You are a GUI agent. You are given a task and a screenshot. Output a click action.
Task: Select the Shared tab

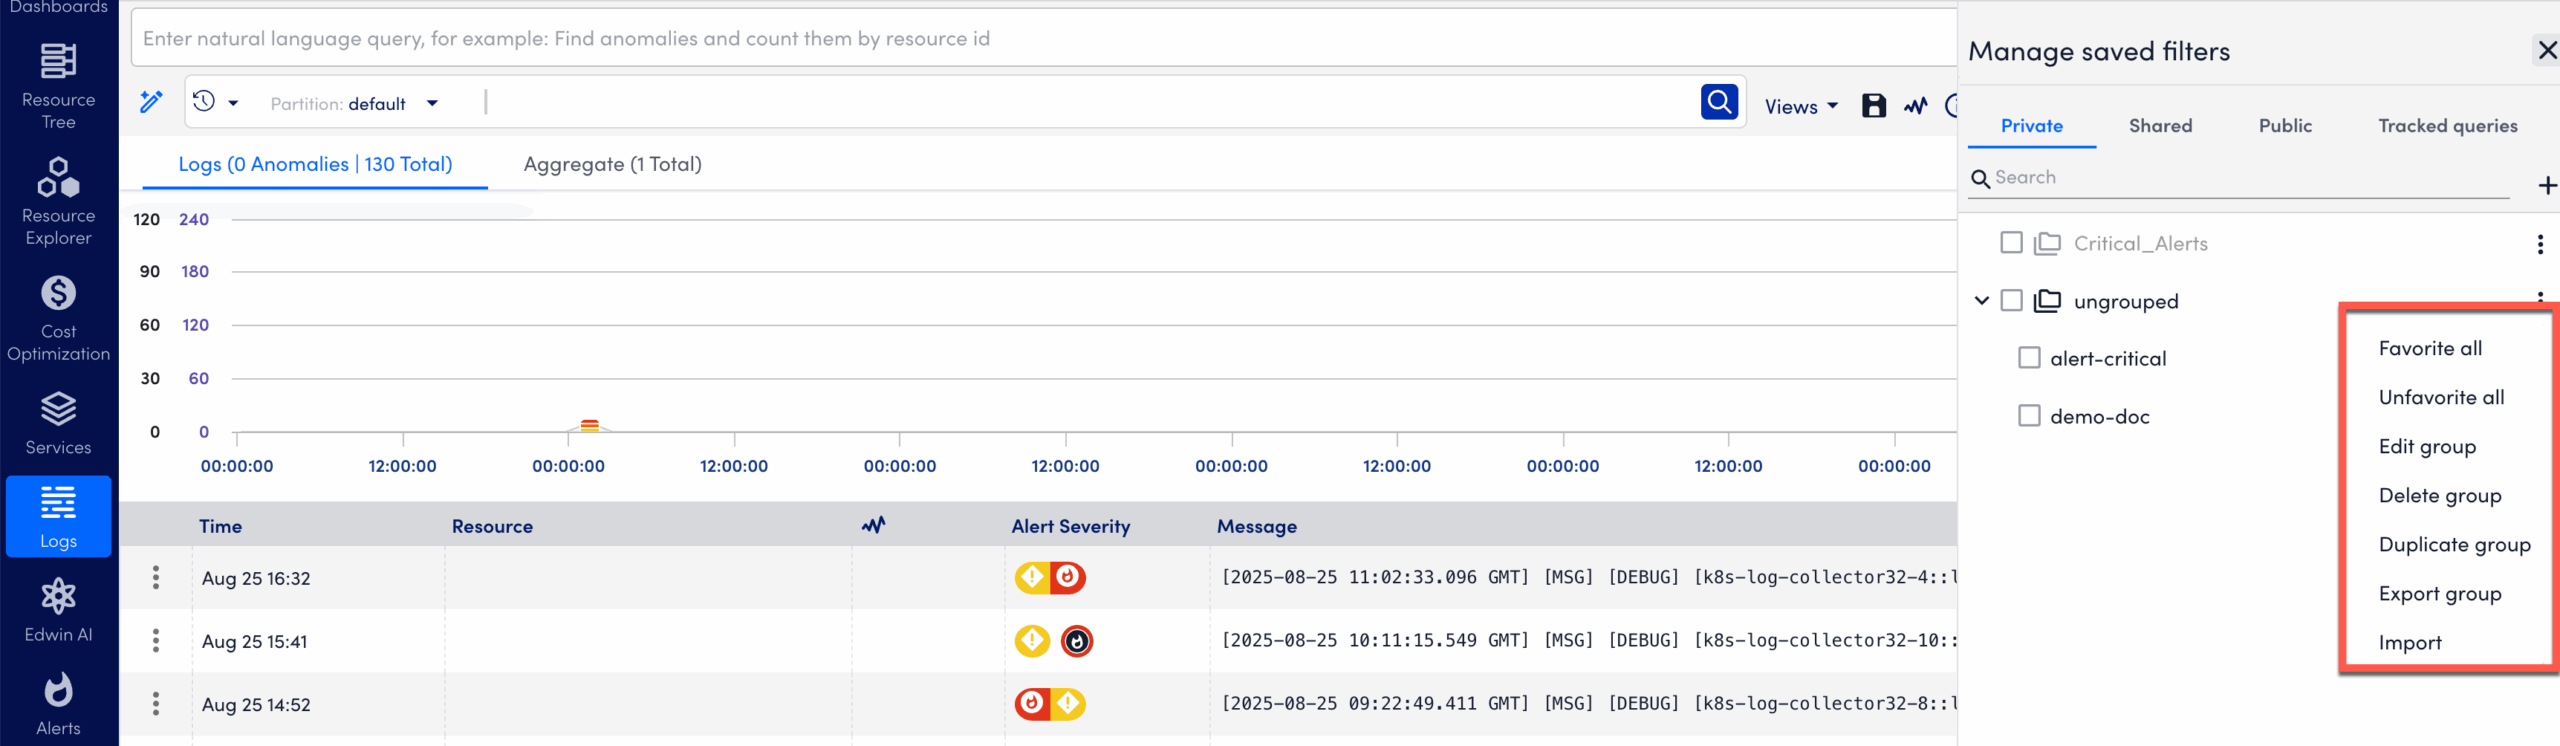tap(2160, 126)
